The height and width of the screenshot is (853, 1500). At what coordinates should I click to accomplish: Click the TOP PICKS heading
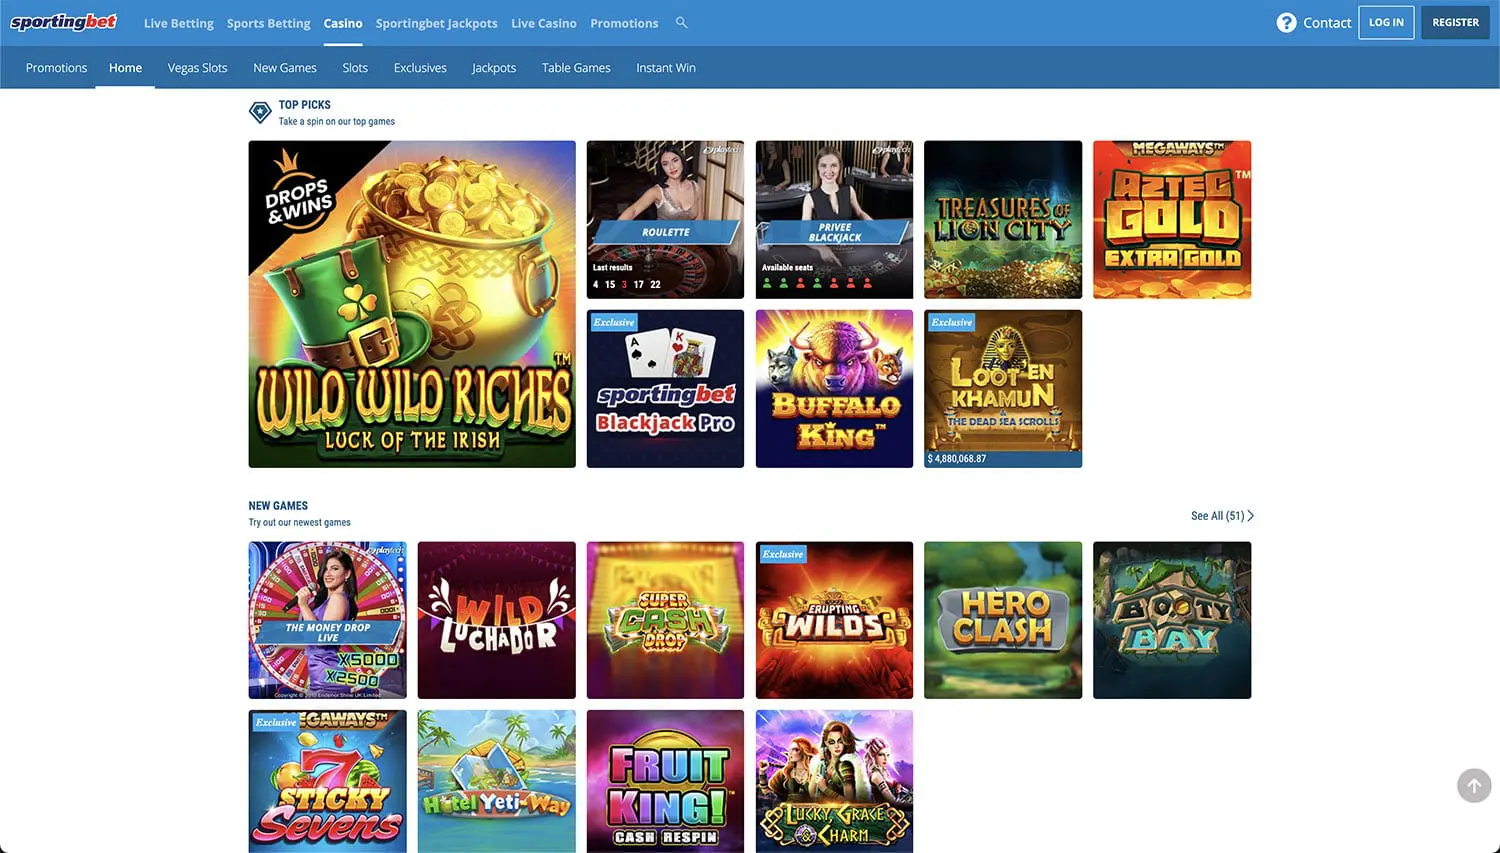[x=304, y=105]
